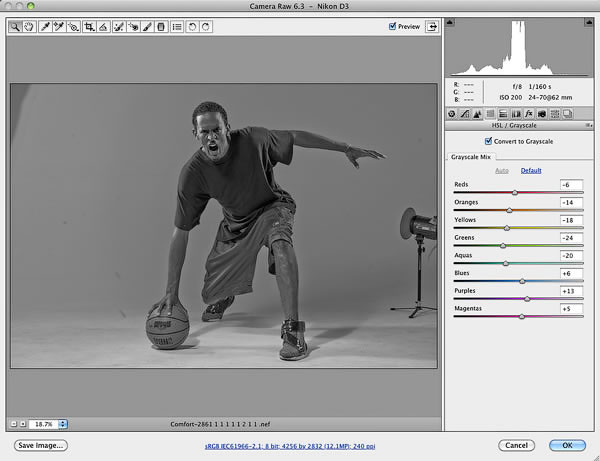Screen dimensions: 600x461
Task: Open the Tone Curve panel tab
Action: pyautogui.click(x=463, y=115)
